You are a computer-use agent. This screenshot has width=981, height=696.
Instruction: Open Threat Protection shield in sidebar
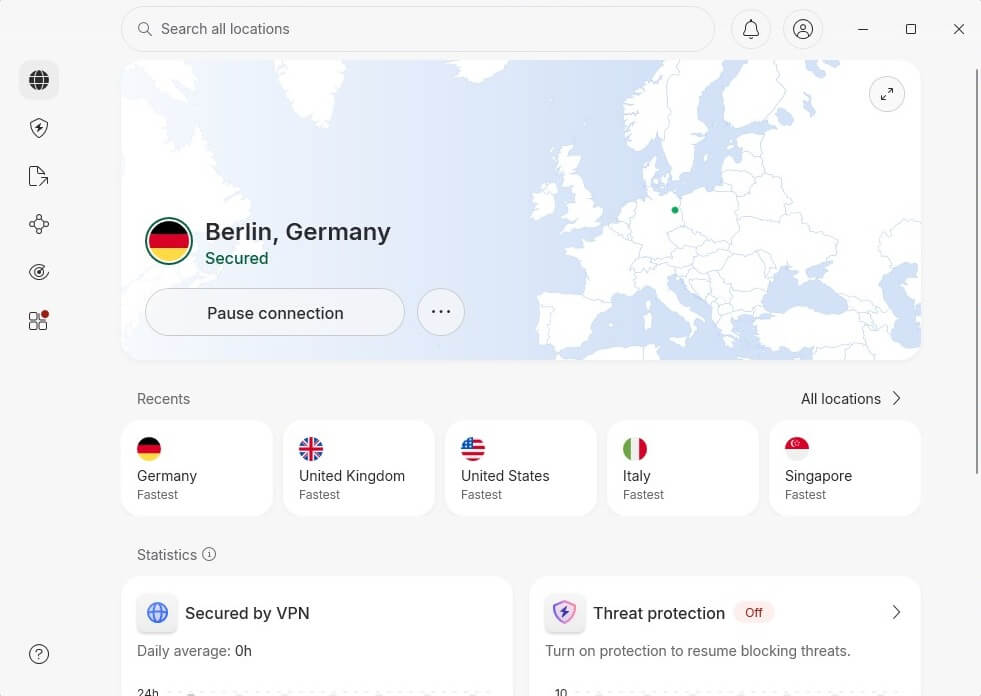(39, 128)
